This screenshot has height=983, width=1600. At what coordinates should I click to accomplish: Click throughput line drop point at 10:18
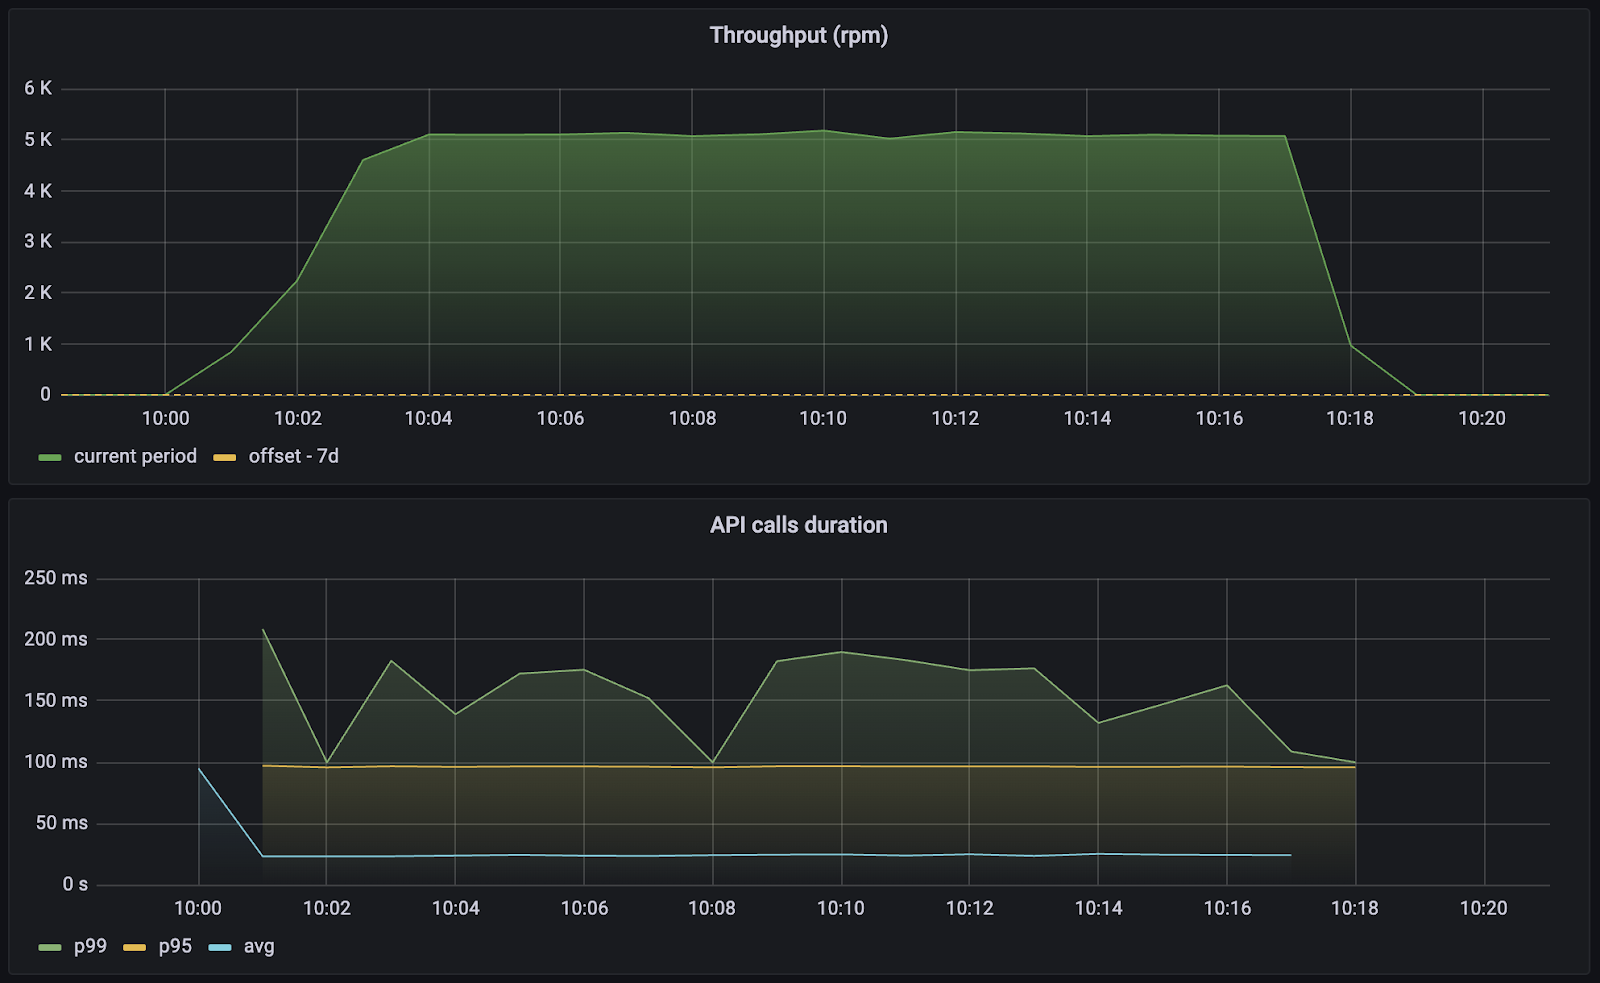point(1351,346)
